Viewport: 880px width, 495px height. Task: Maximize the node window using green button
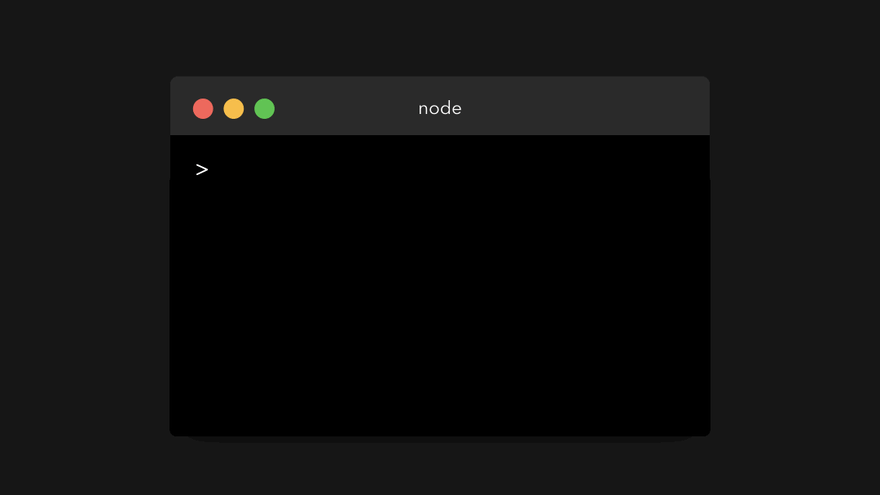(x=264, y=108)
